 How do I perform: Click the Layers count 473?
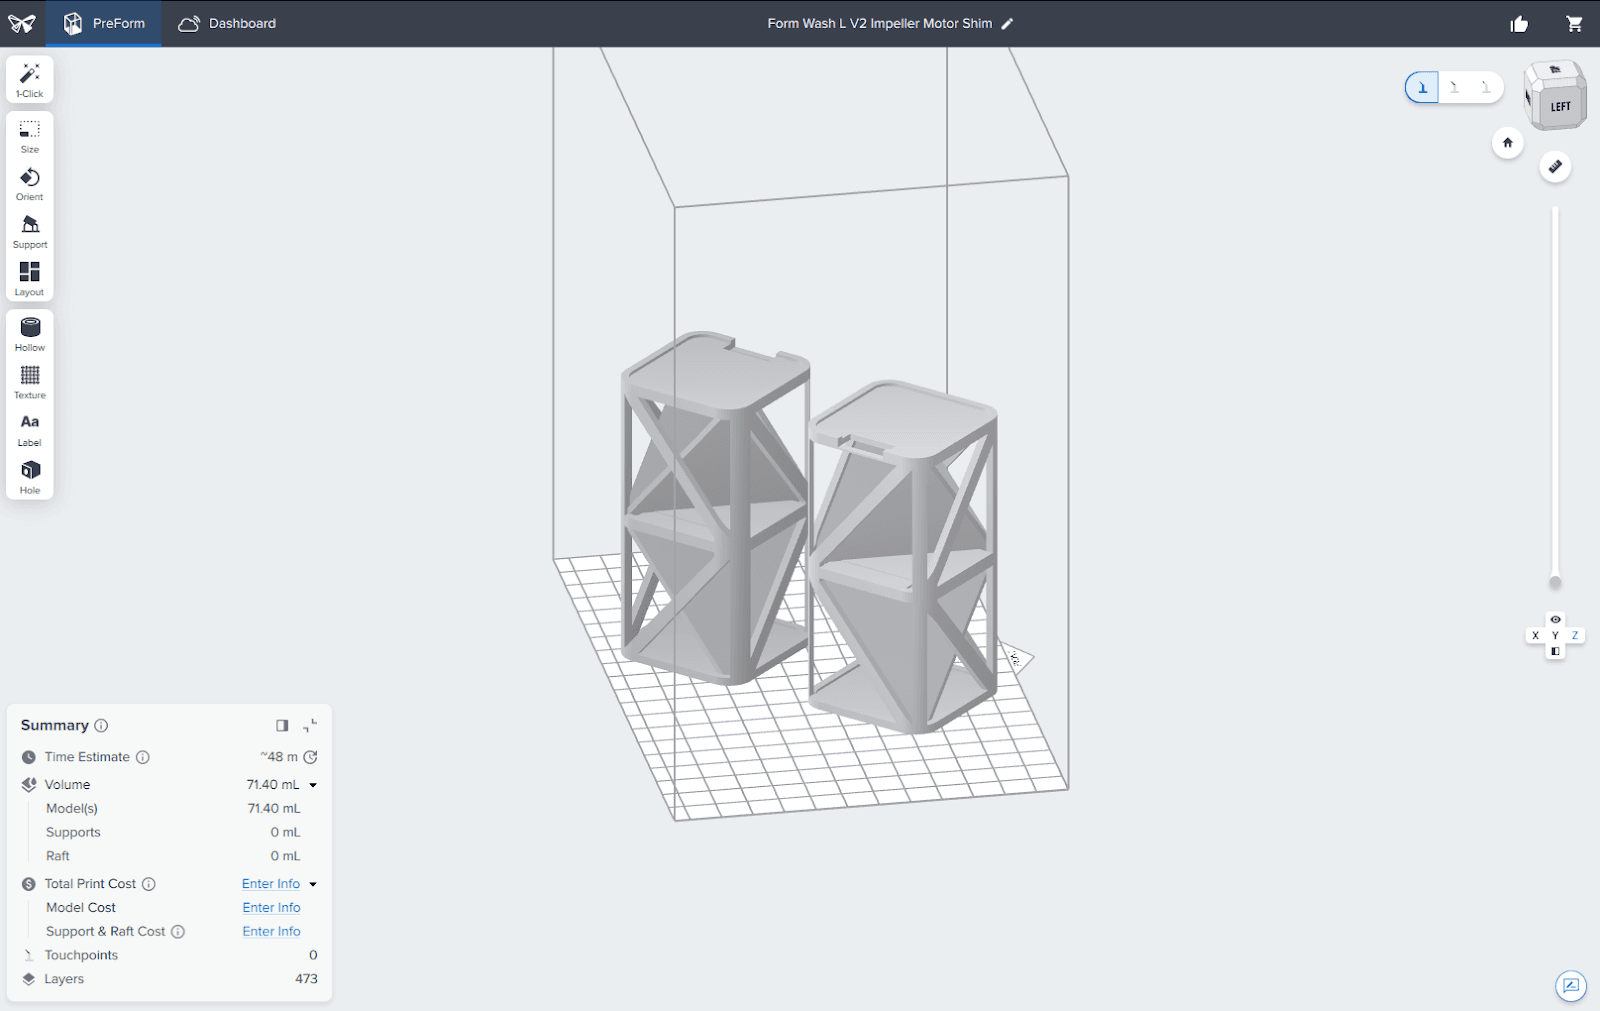click(306, 979)
